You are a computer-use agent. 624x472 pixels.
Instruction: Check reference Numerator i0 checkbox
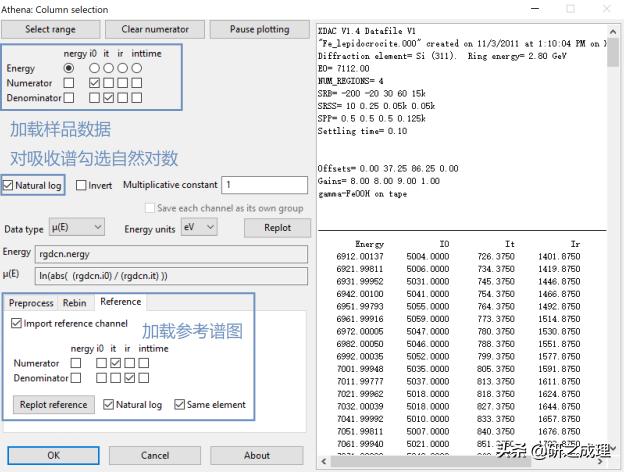tap(101, 363)
